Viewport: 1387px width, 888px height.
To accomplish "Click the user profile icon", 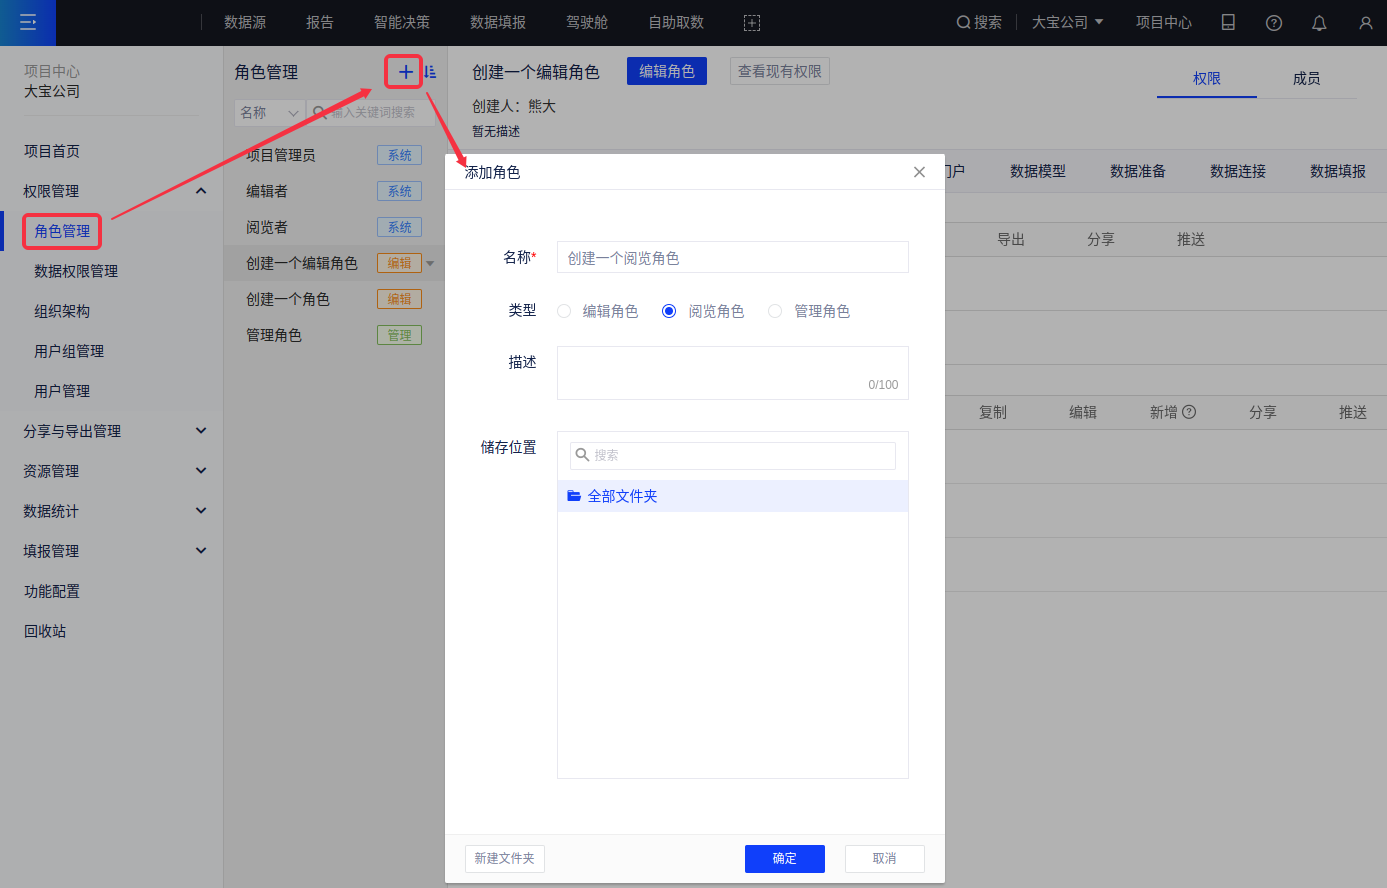I will pos(1365,22).
